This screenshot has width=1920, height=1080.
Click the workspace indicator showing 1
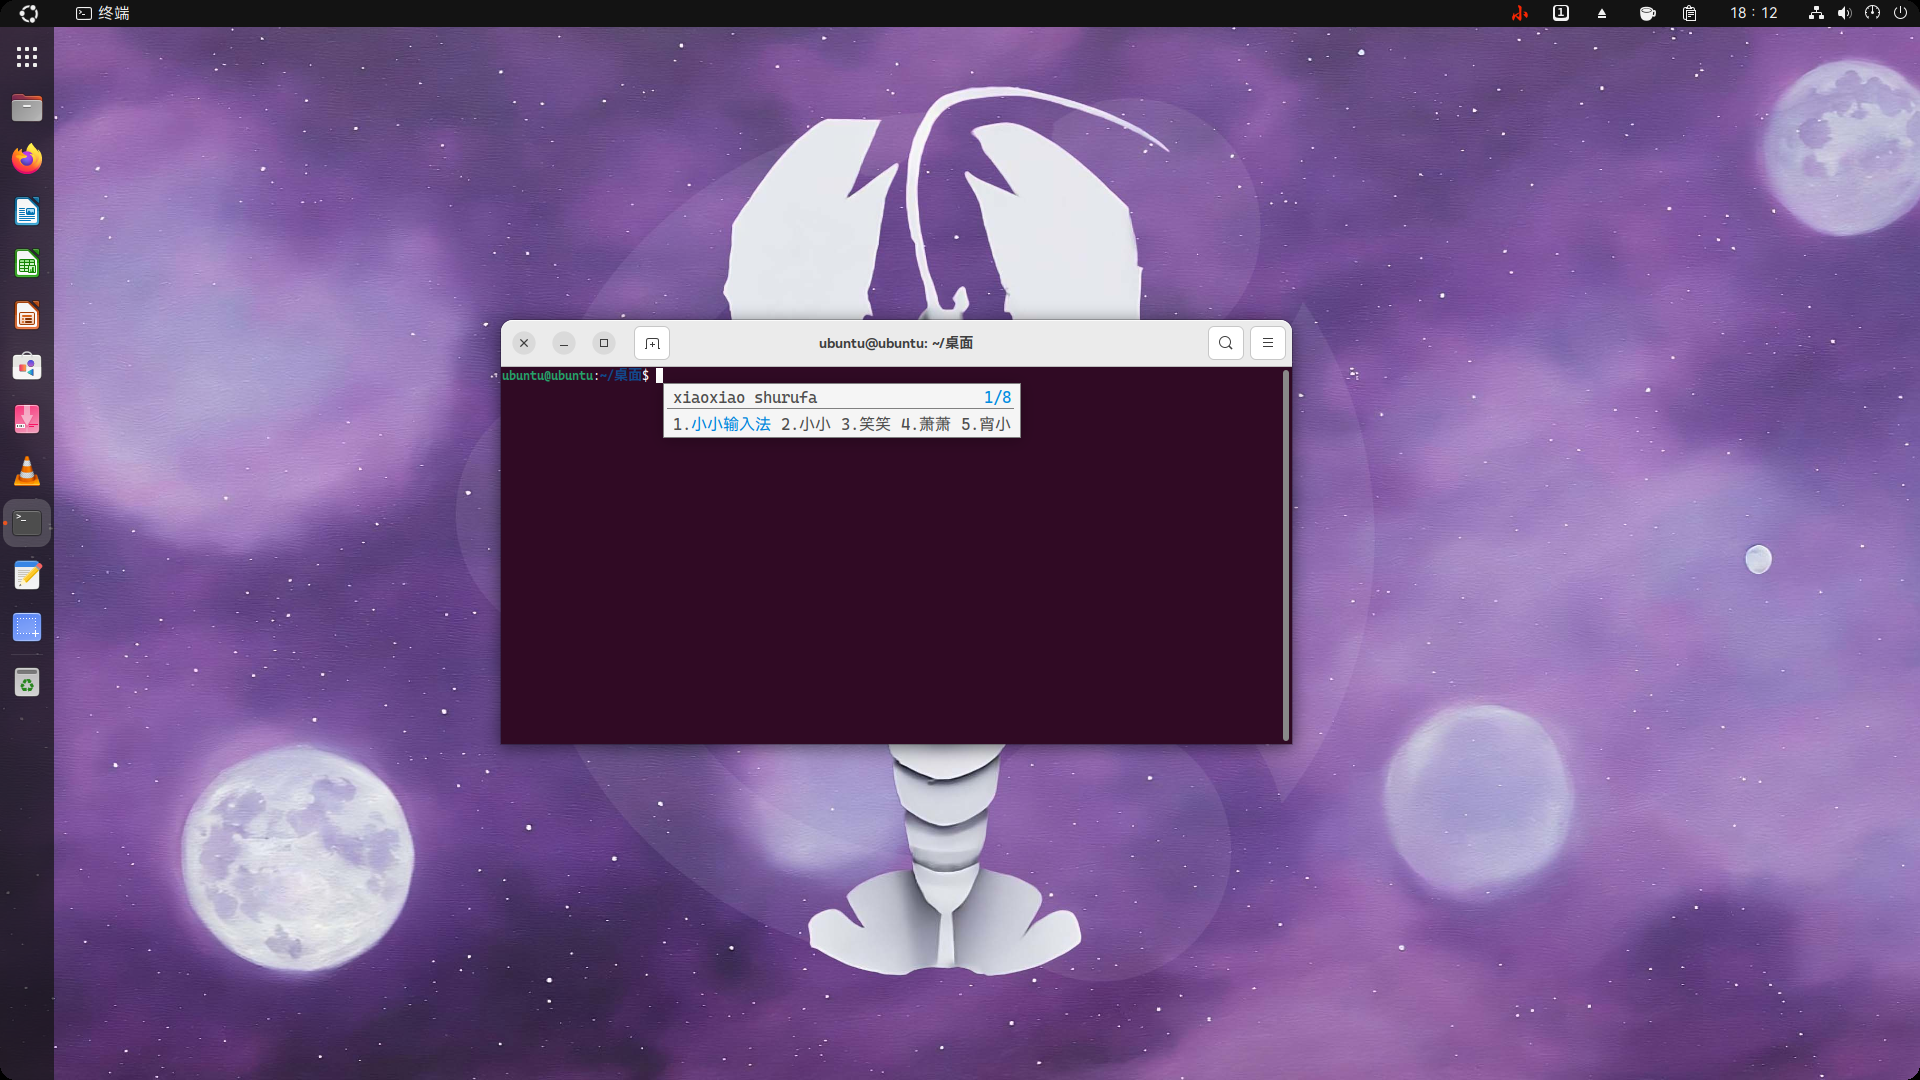[1561, 13]
